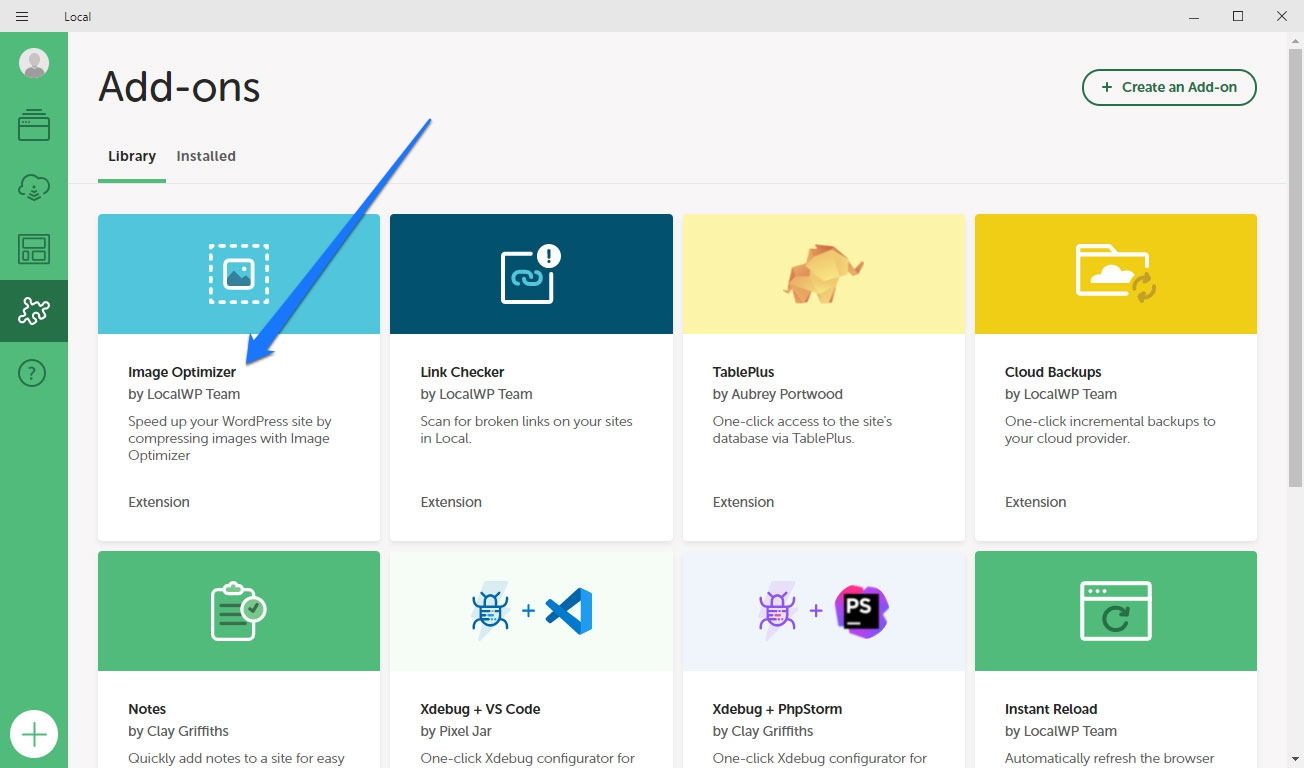Click scrollbar down arrow
The image size is (1304, 768).
coord(1296,760)
